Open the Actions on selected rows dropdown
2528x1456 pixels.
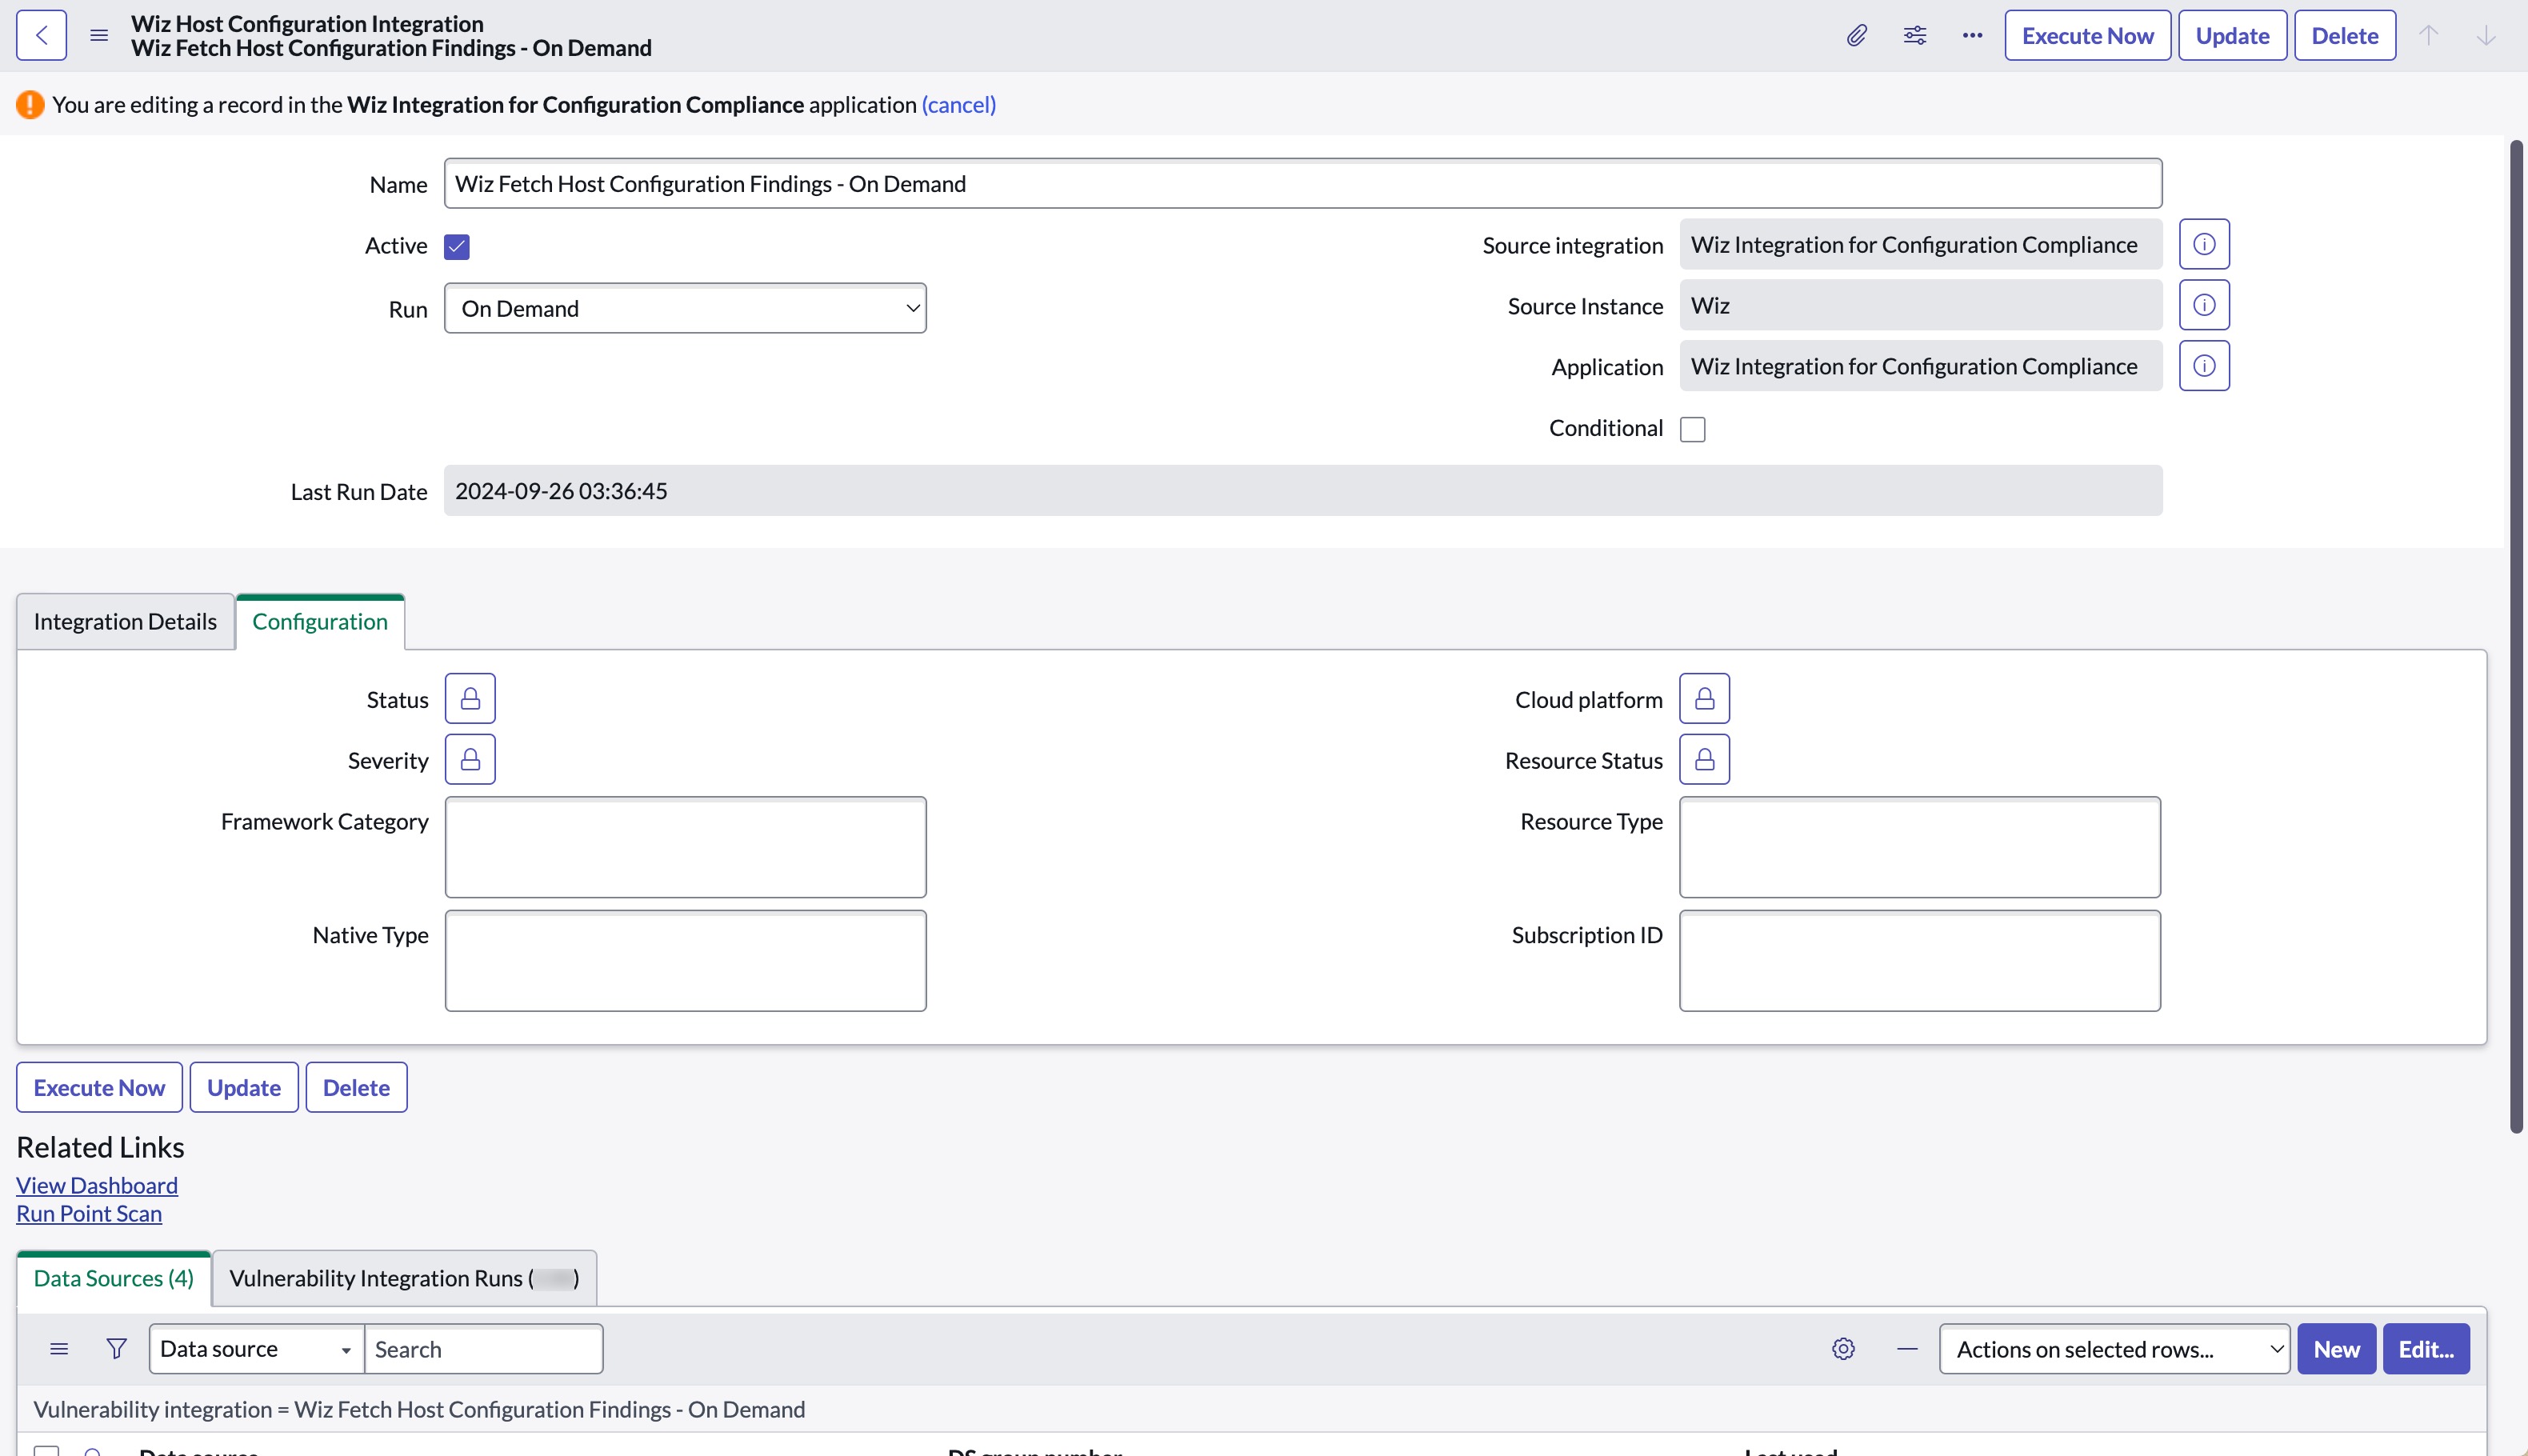[2113, 1349]
